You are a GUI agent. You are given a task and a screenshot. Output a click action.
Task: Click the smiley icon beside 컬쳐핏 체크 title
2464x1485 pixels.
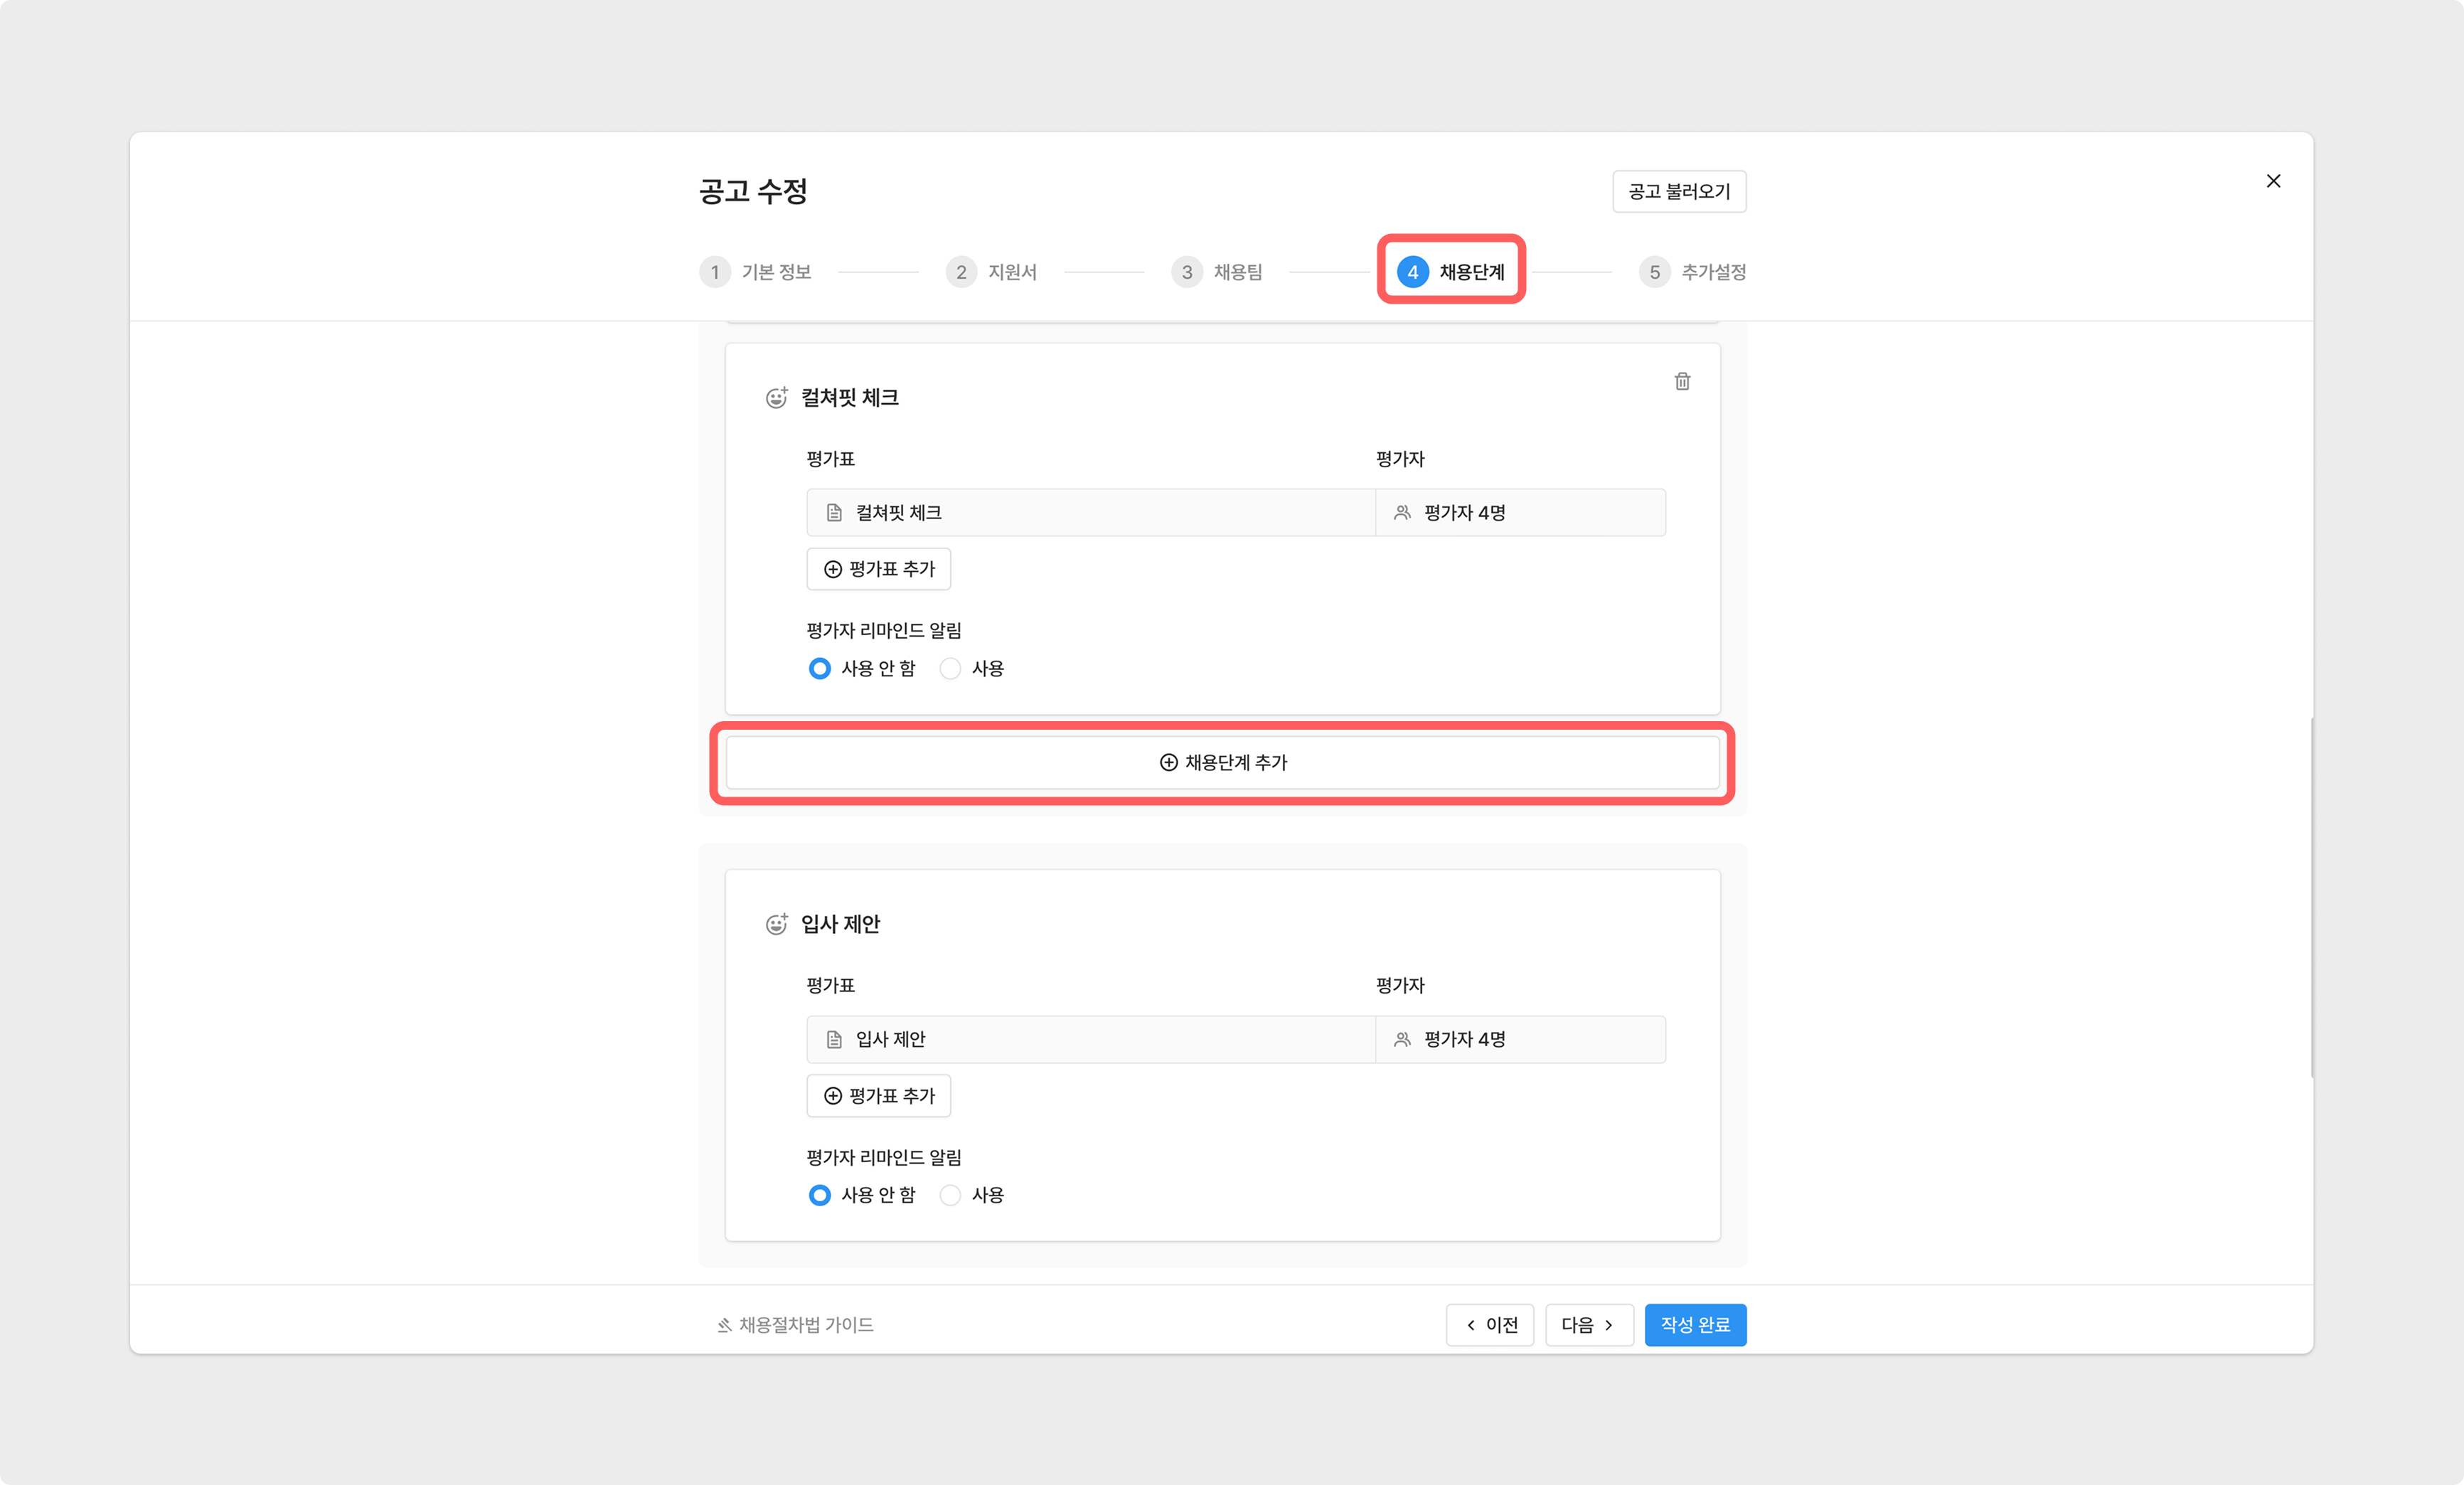(776, 398)
